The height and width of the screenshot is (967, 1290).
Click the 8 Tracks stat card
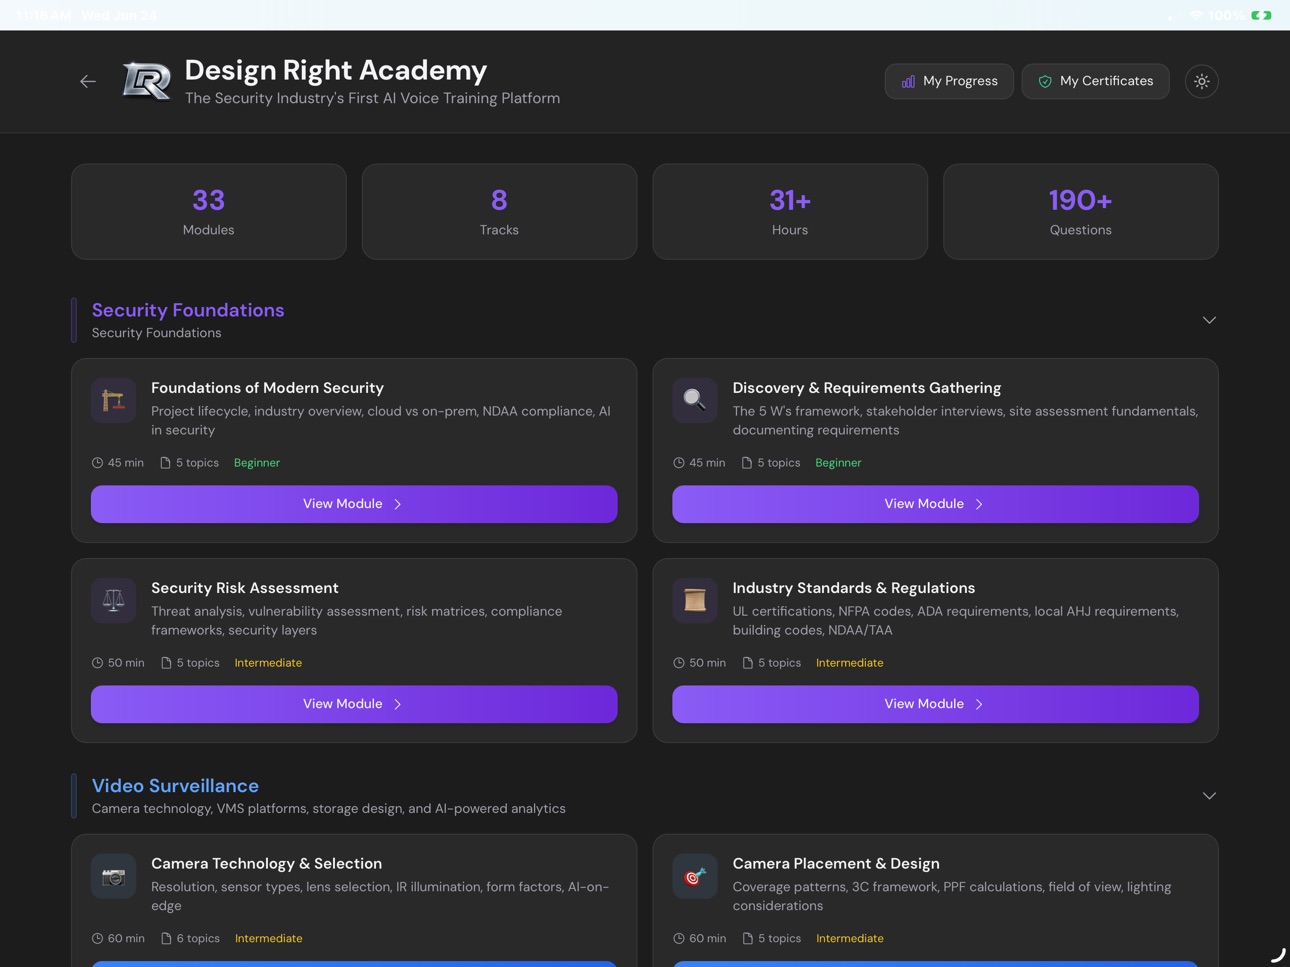(499, 212)
